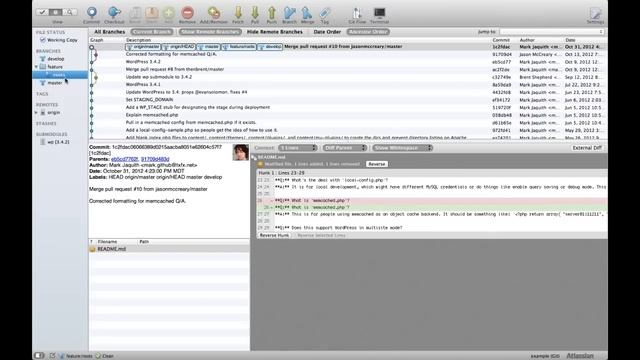The height and width of the screenshot is (360, 640).
Task: Click the greyed-out Add toolbar icon
Action: coord(169,13)
